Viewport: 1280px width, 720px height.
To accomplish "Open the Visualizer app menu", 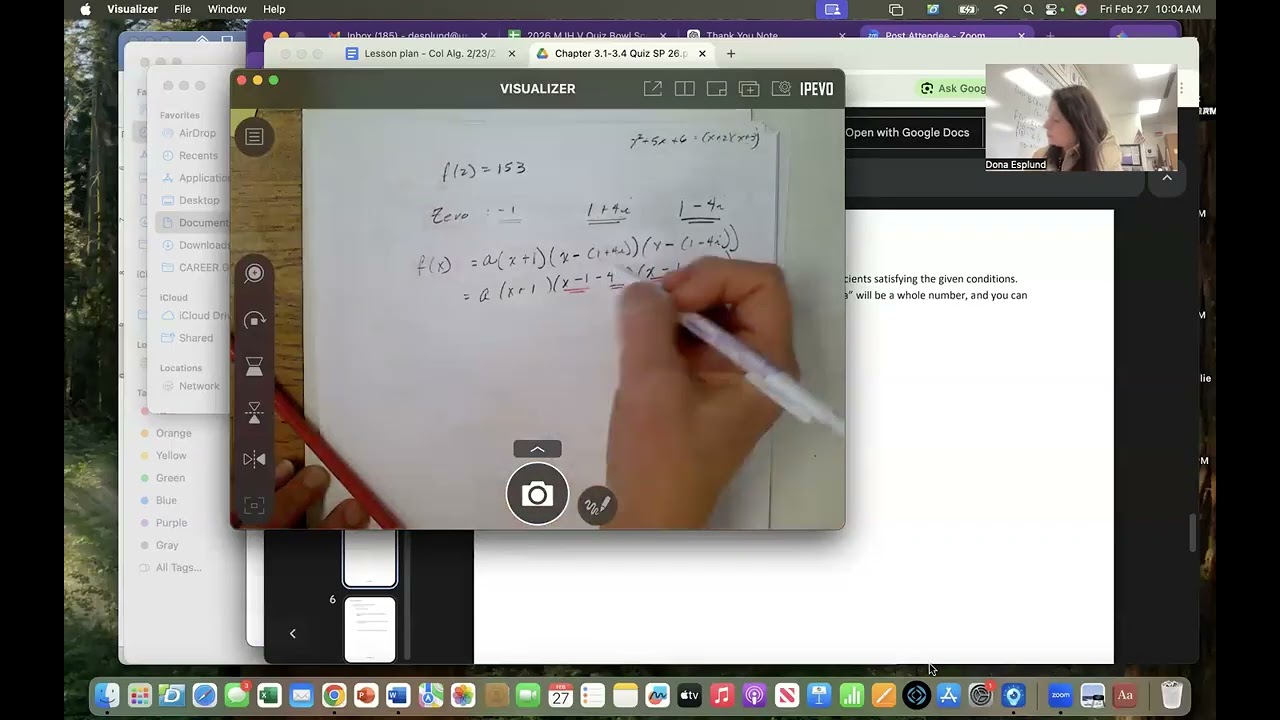I will 132,9.
